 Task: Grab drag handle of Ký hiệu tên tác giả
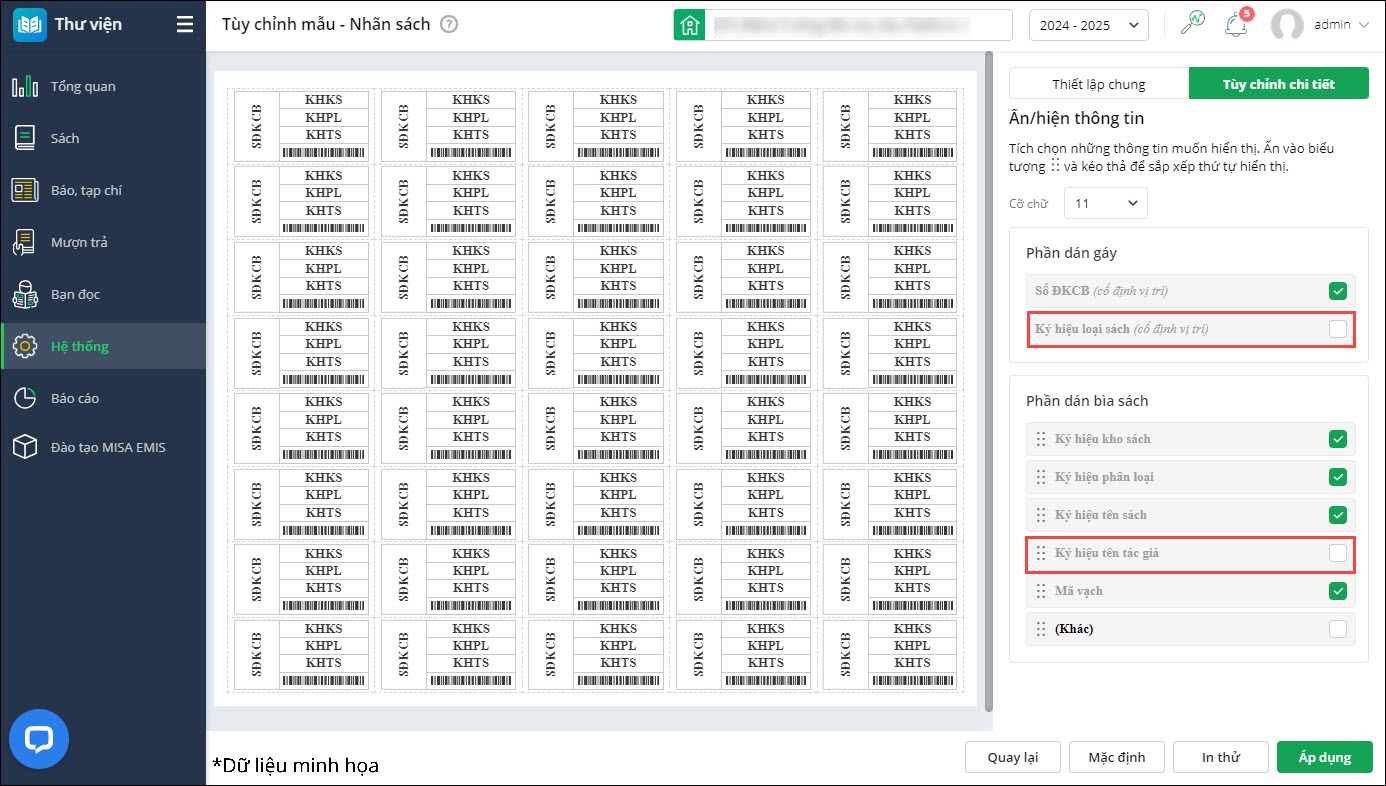1040,553
